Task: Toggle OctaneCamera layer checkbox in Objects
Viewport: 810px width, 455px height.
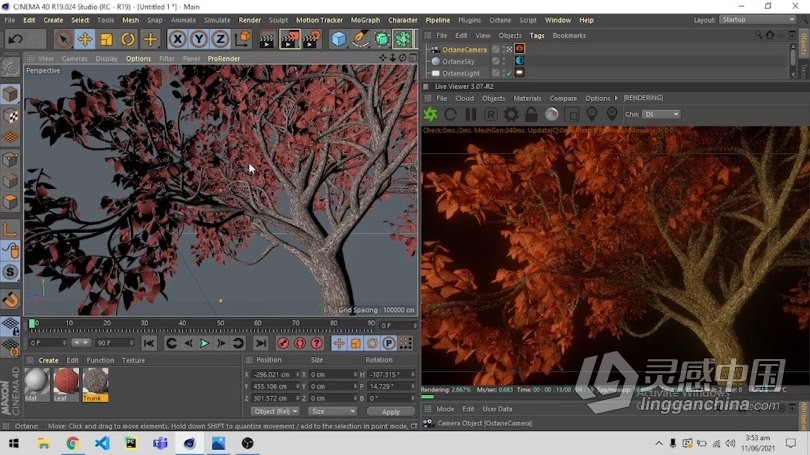Action: (495, 49)
